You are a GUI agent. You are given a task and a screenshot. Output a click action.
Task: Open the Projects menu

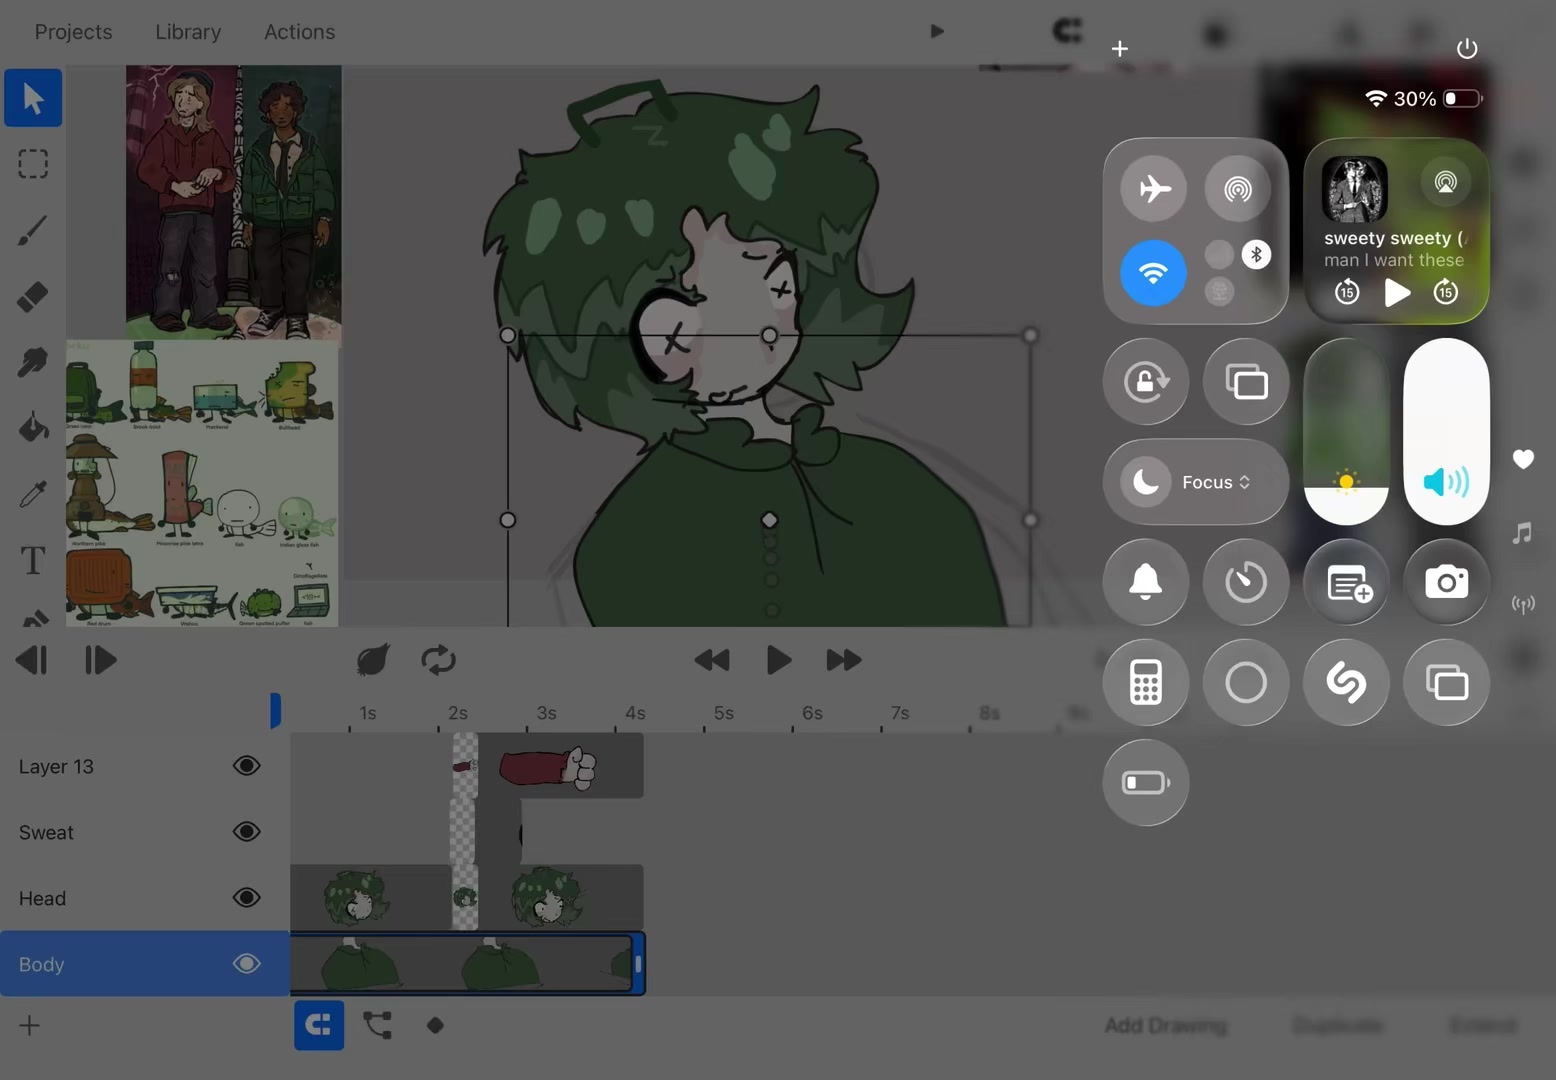[74, 32]
